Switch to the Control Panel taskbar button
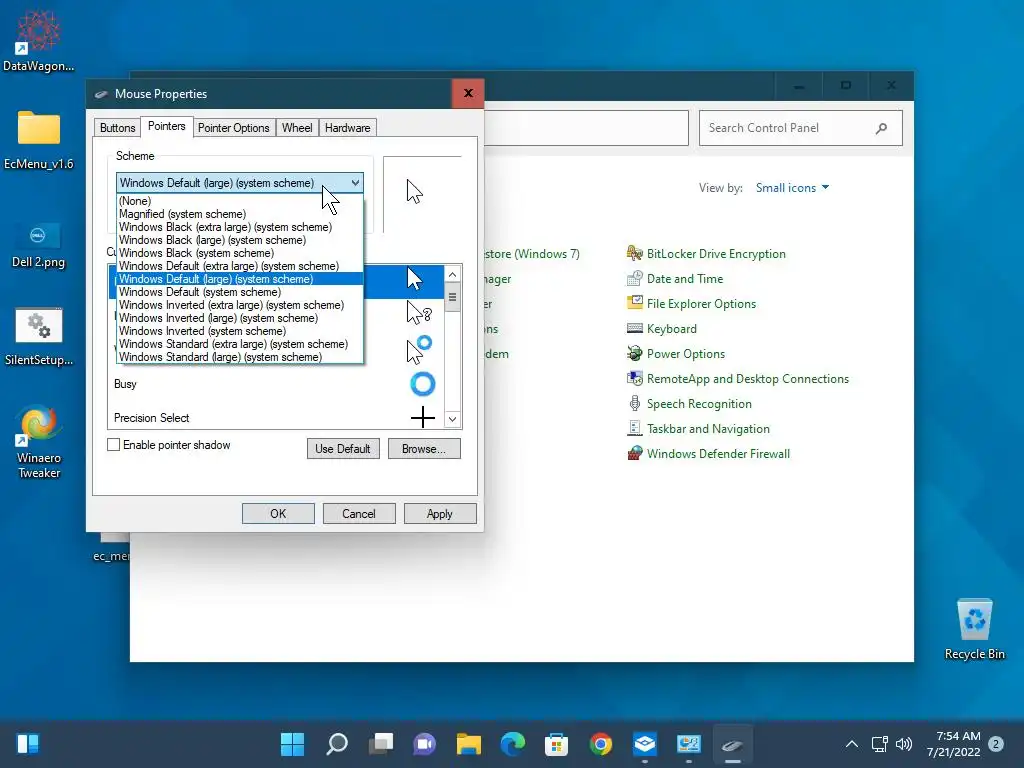Screen dimensions: 1024x768 [x=688, y=744]
